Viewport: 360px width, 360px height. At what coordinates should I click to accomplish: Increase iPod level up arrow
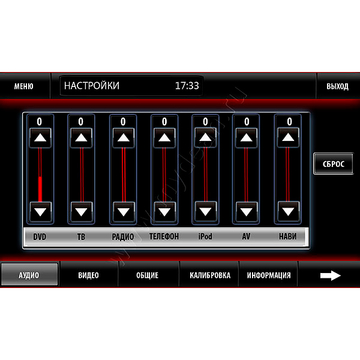[x=205, y=137]
